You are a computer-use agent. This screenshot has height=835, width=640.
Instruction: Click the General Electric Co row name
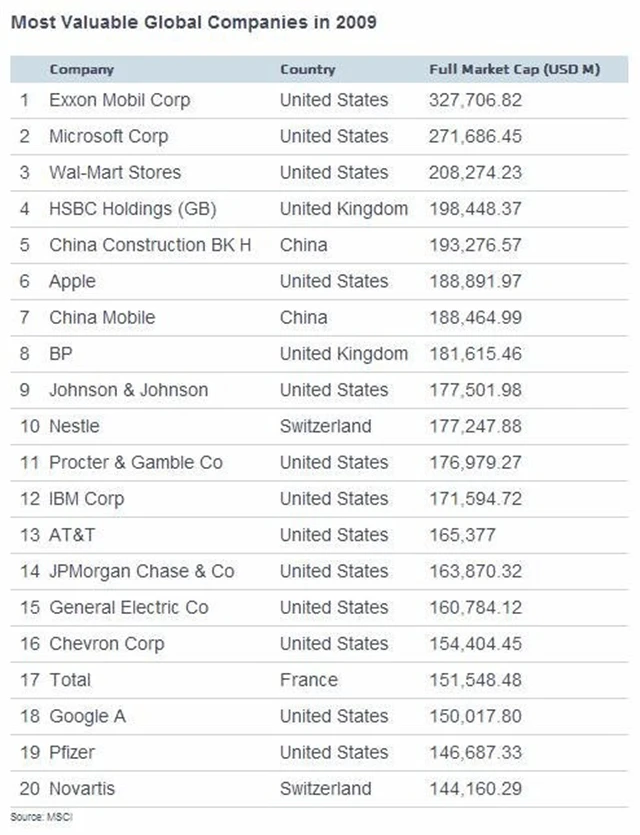(x=128, y=607)
